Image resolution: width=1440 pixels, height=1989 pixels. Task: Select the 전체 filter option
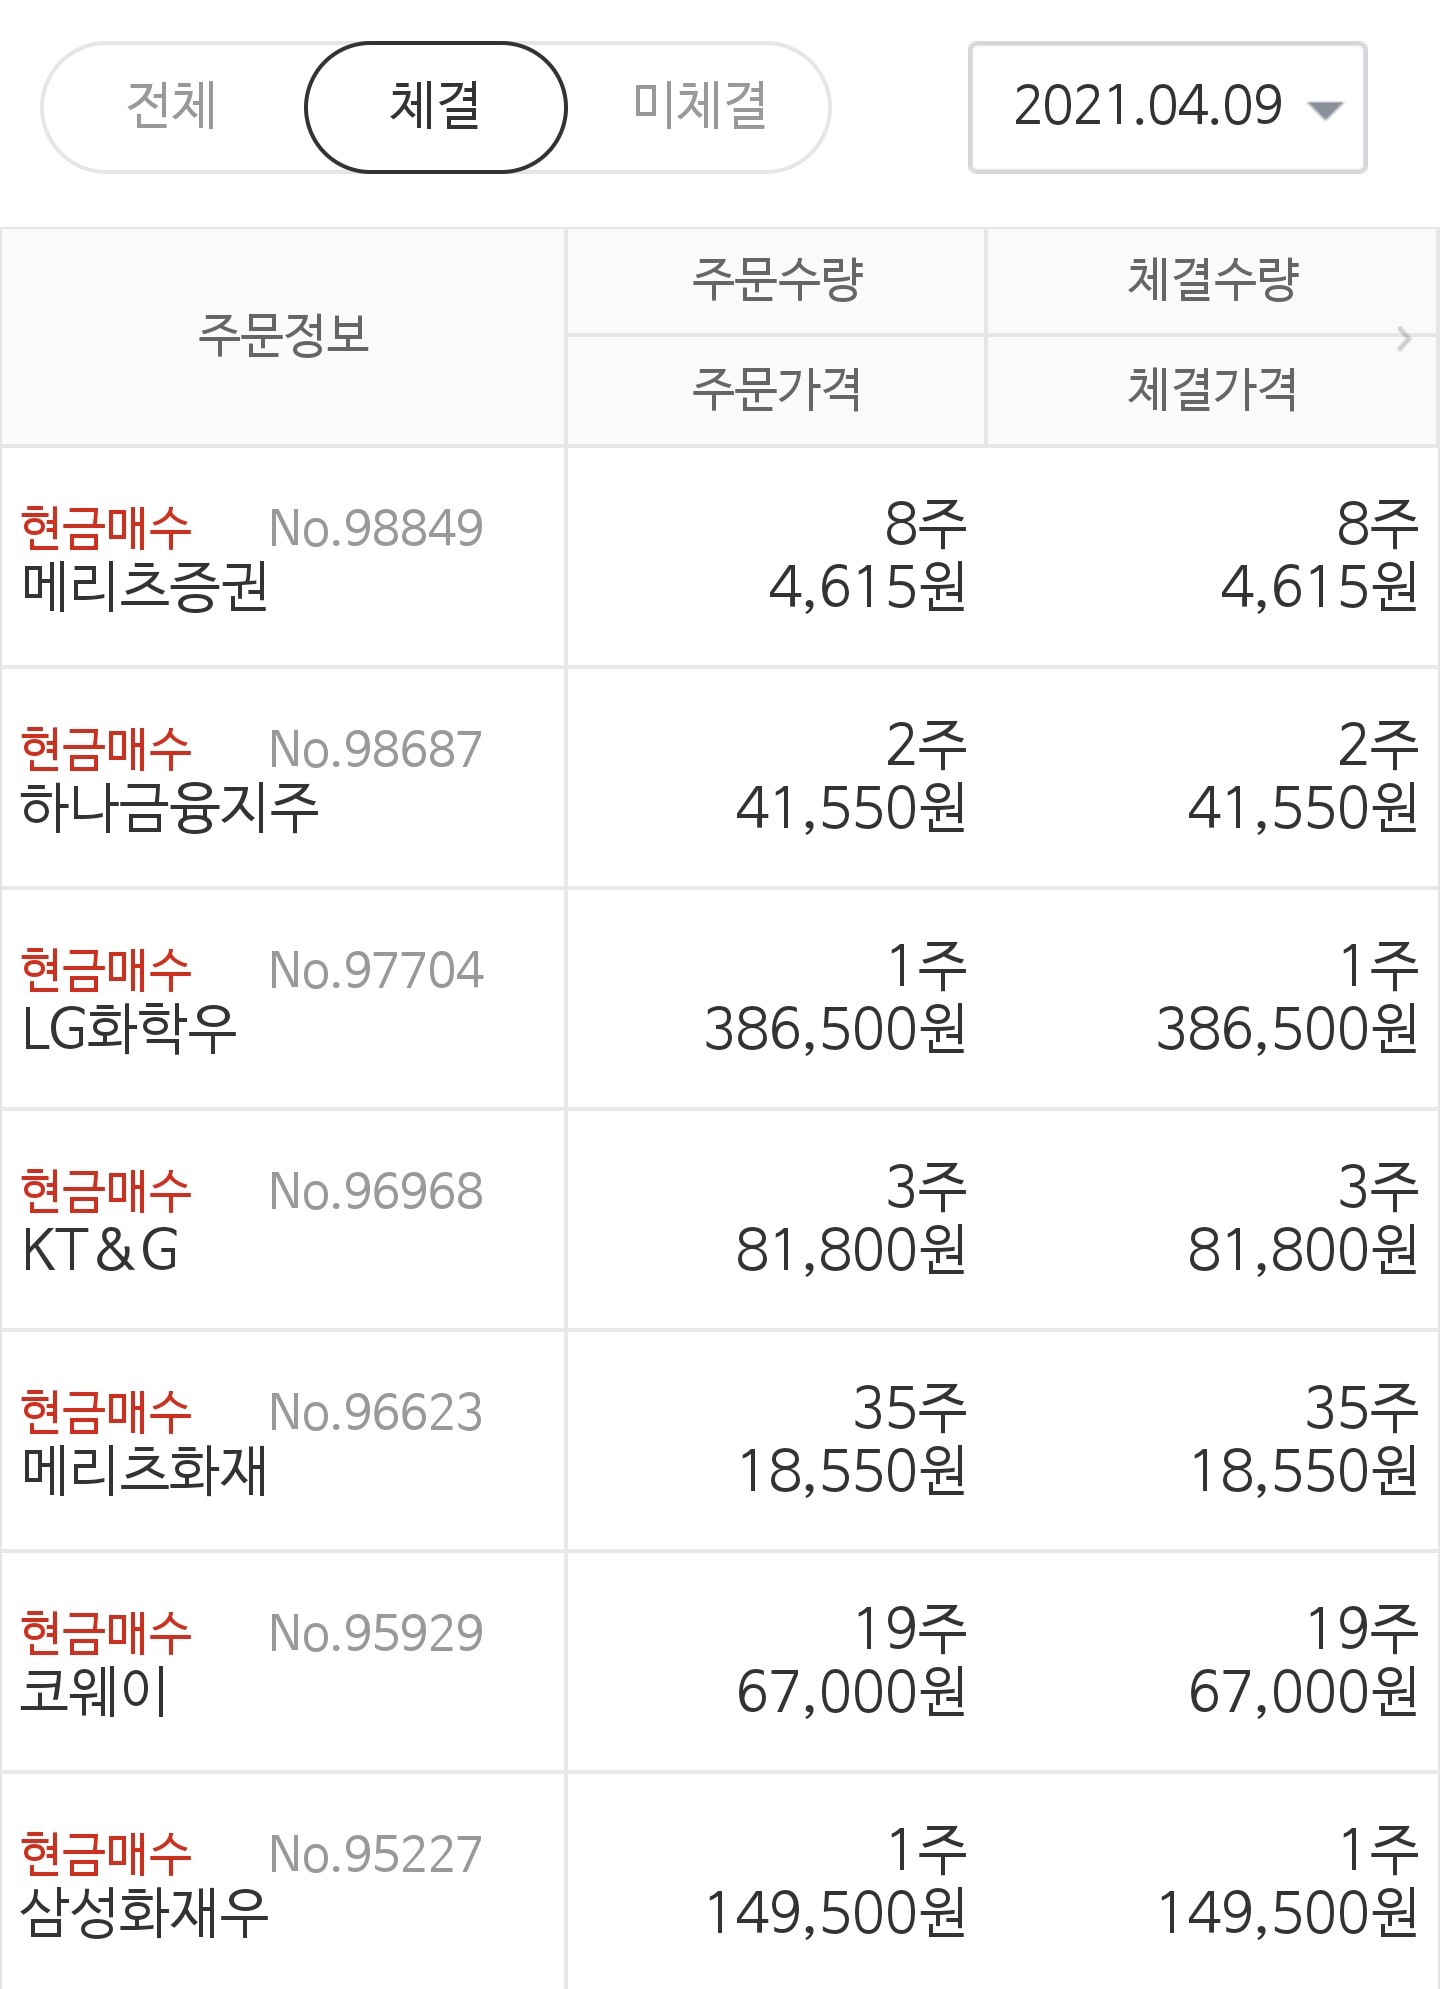172,106
